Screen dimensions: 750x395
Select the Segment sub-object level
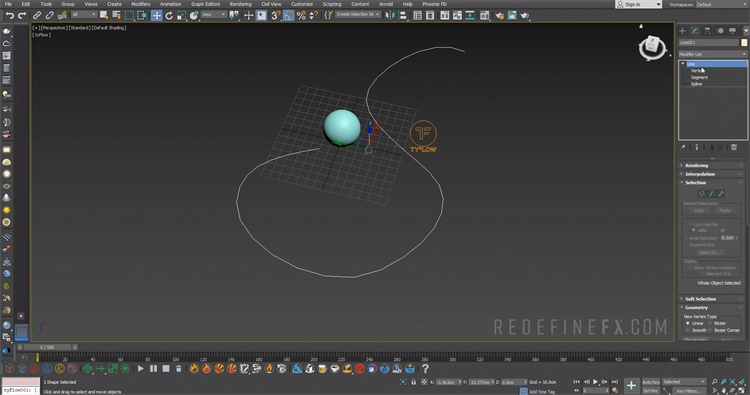[699, 77]
